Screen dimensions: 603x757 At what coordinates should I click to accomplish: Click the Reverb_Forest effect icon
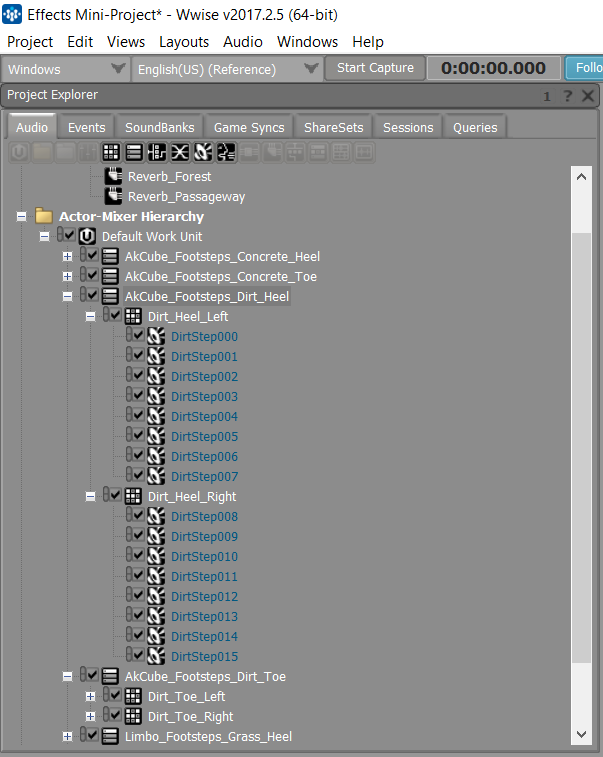[x=113, y=176]
